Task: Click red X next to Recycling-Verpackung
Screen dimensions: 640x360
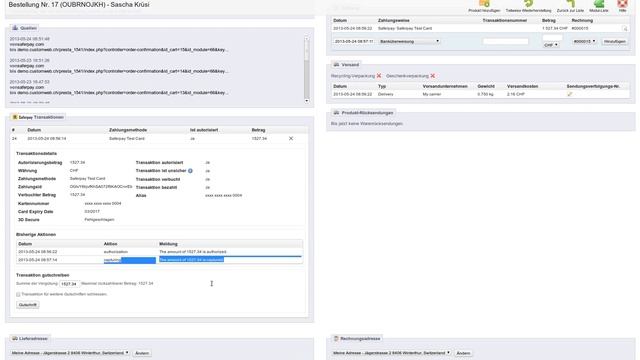Action: (379, 76)
